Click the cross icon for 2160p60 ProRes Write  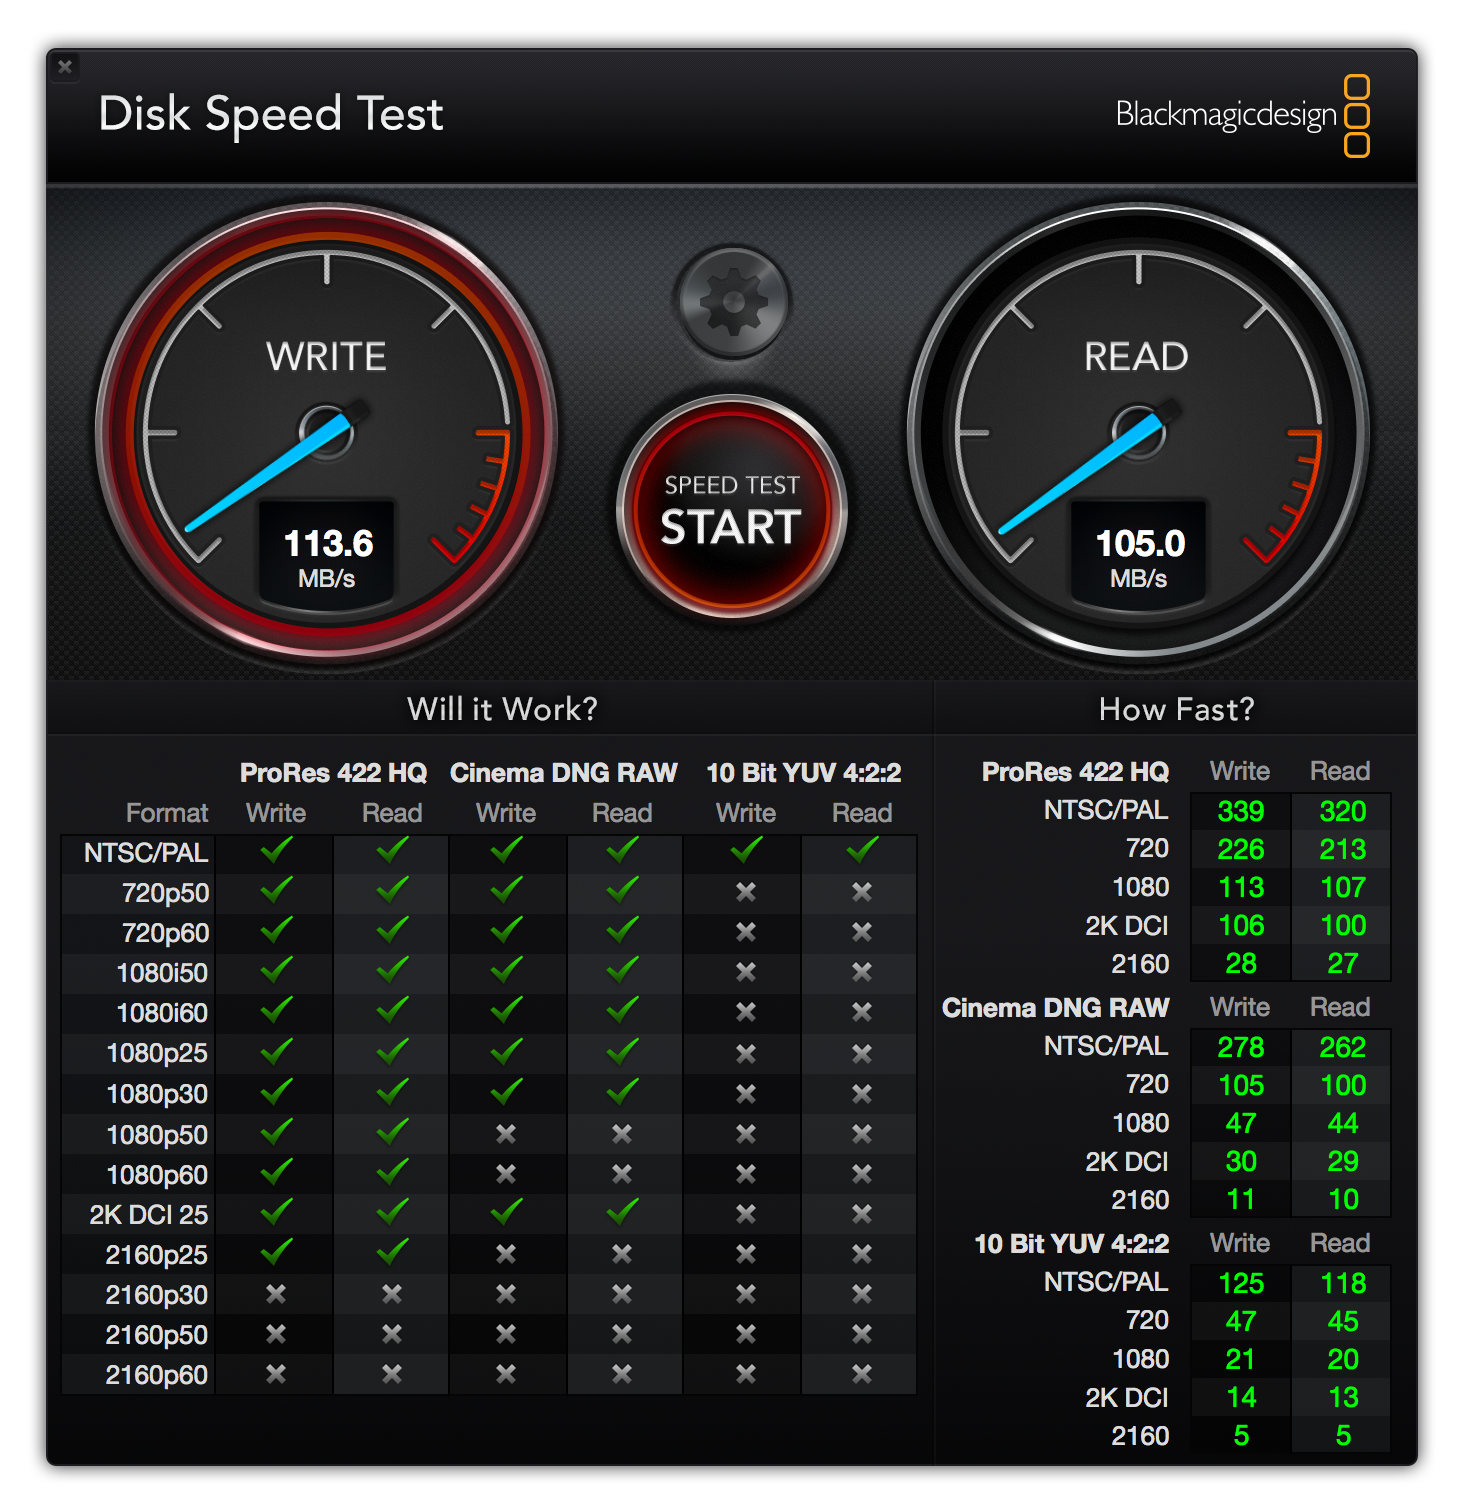pyautogui.click(x=275, y=1373)
